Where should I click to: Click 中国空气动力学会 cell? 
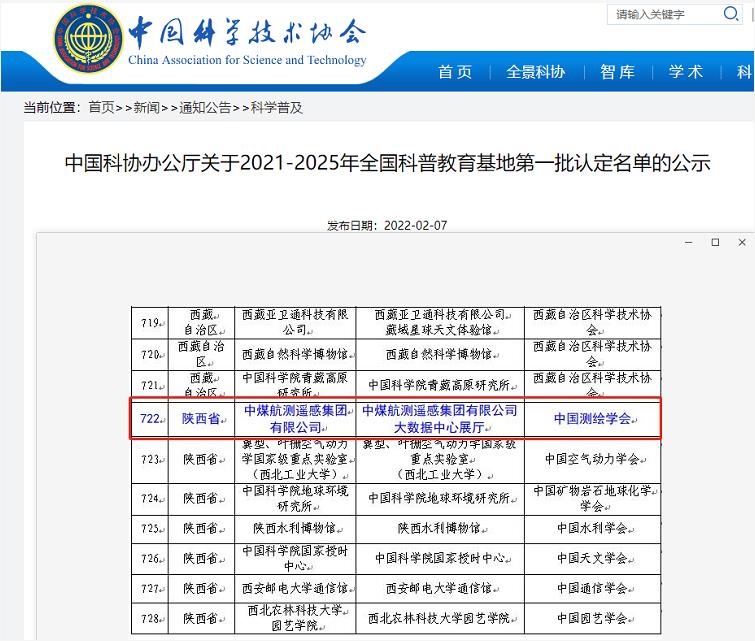tap(592, 459)
